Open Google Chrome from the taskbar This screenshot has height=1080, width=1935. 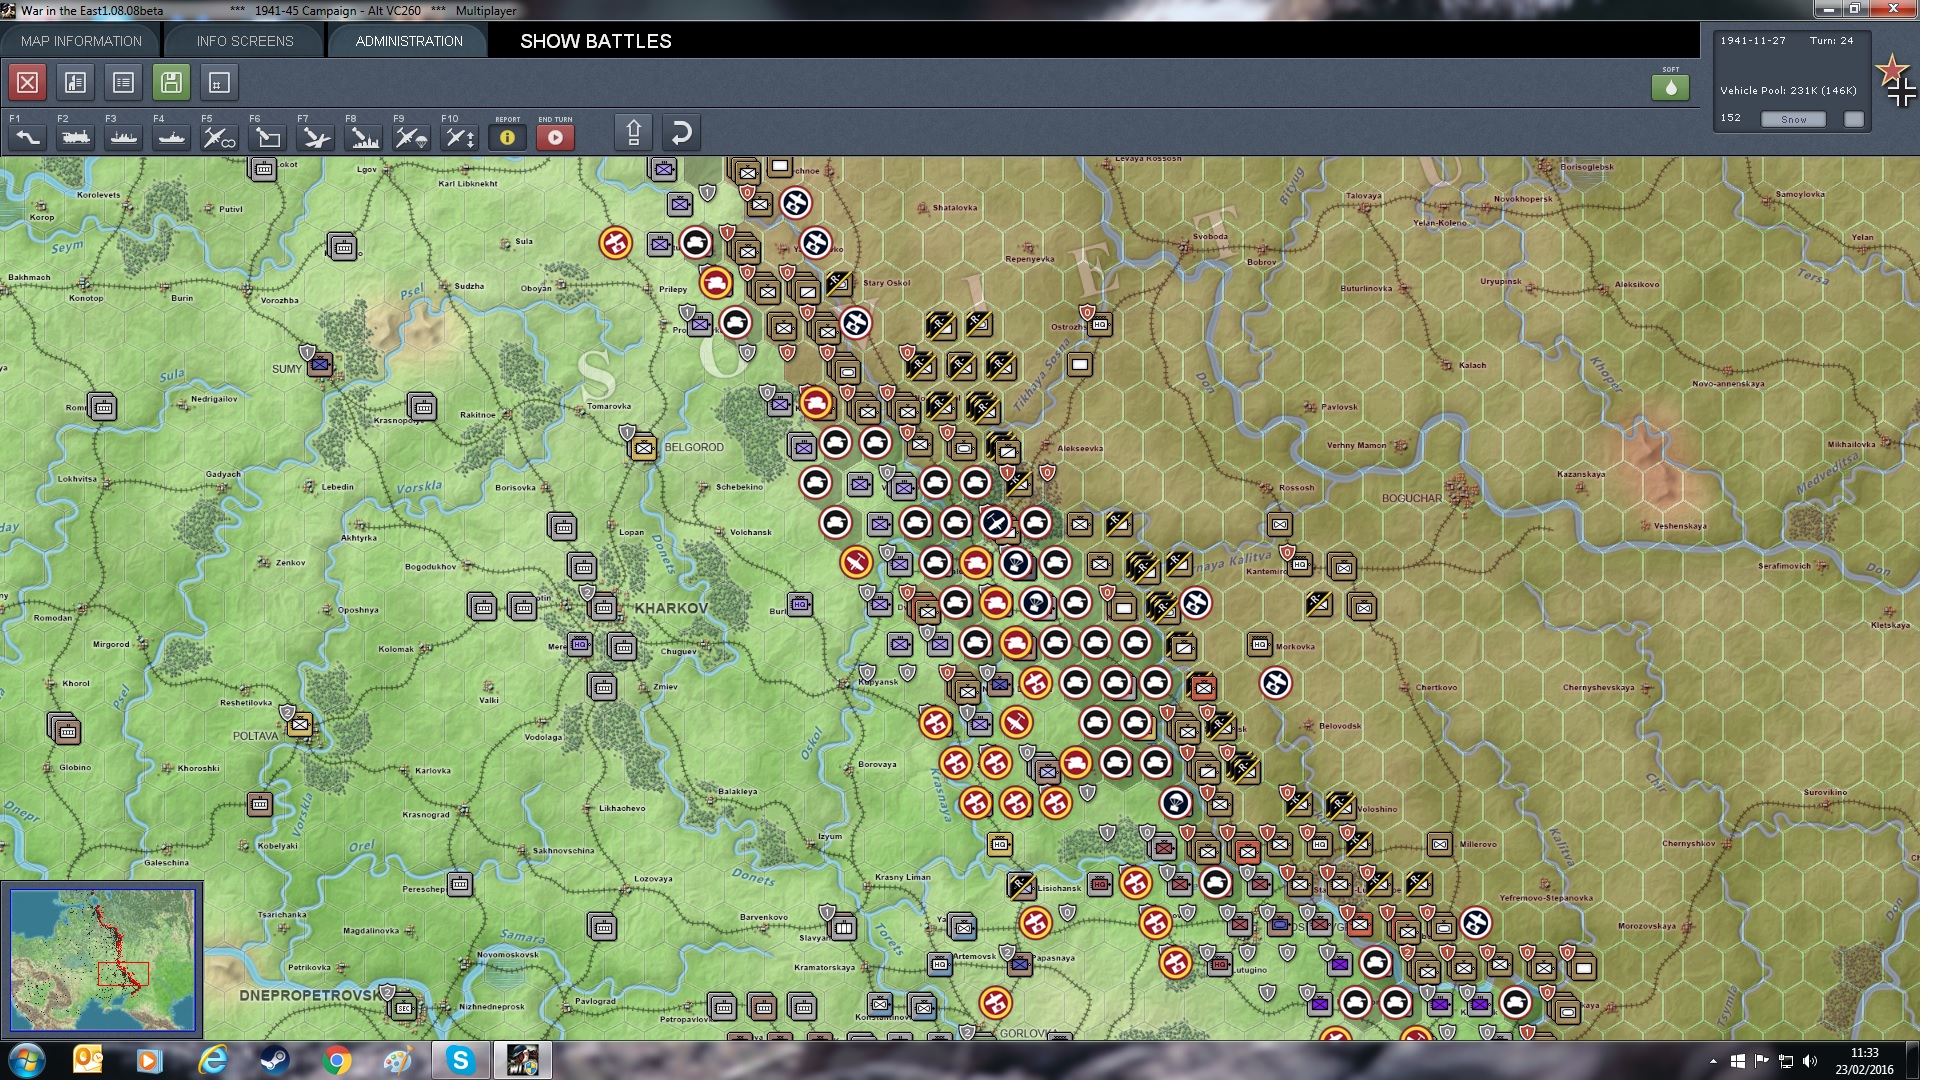point(337,1061)
